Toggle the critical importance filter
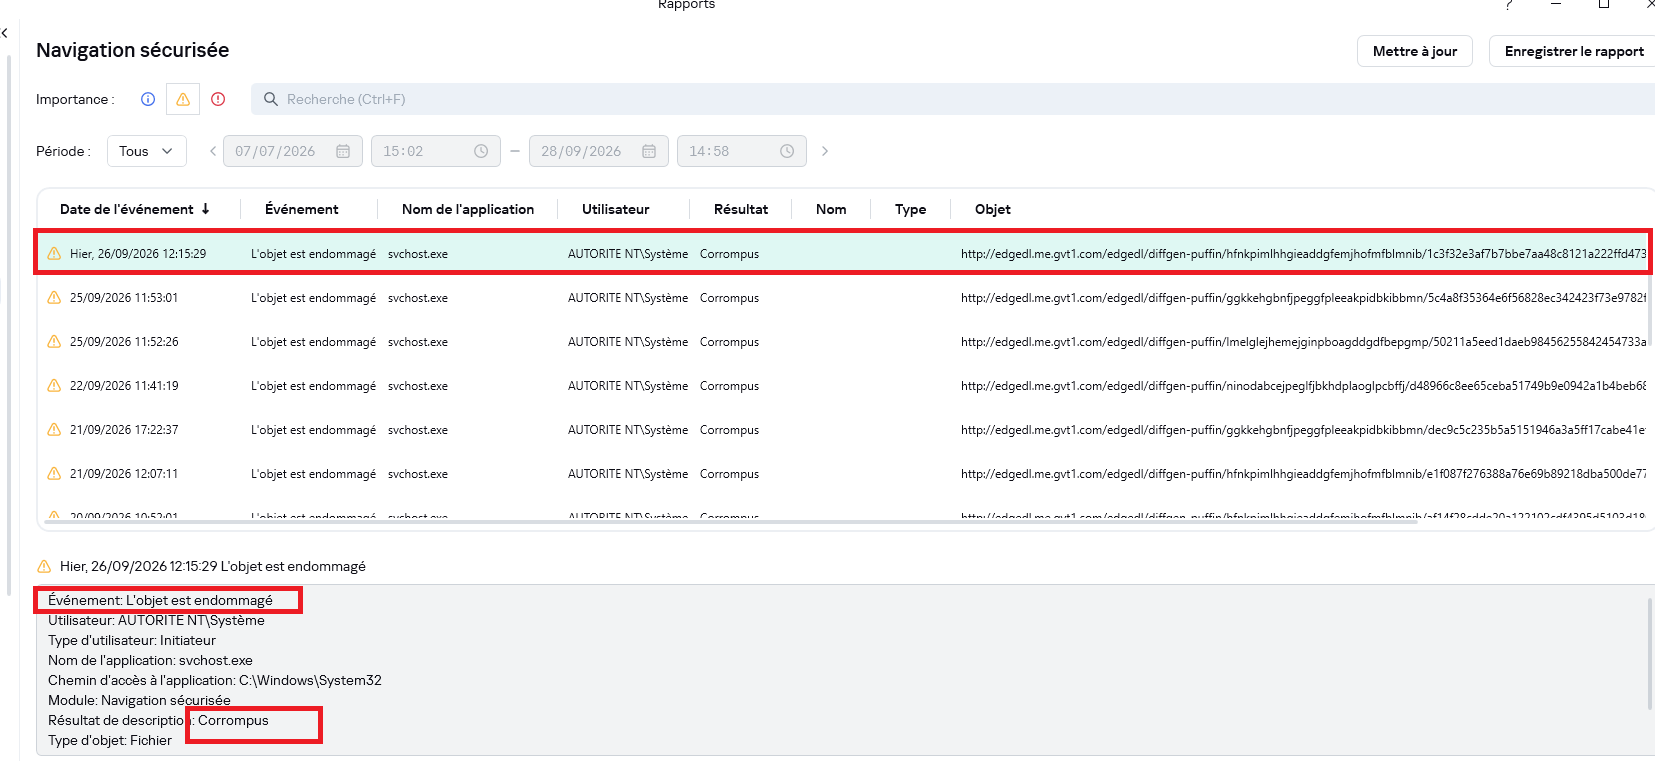 coord(218,99)
